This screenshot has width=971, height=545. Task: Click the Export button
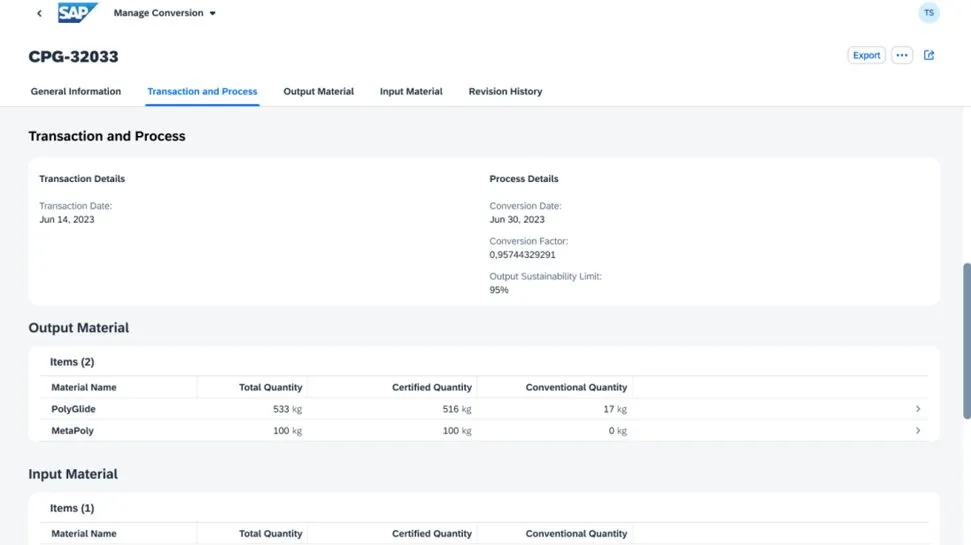866,55
